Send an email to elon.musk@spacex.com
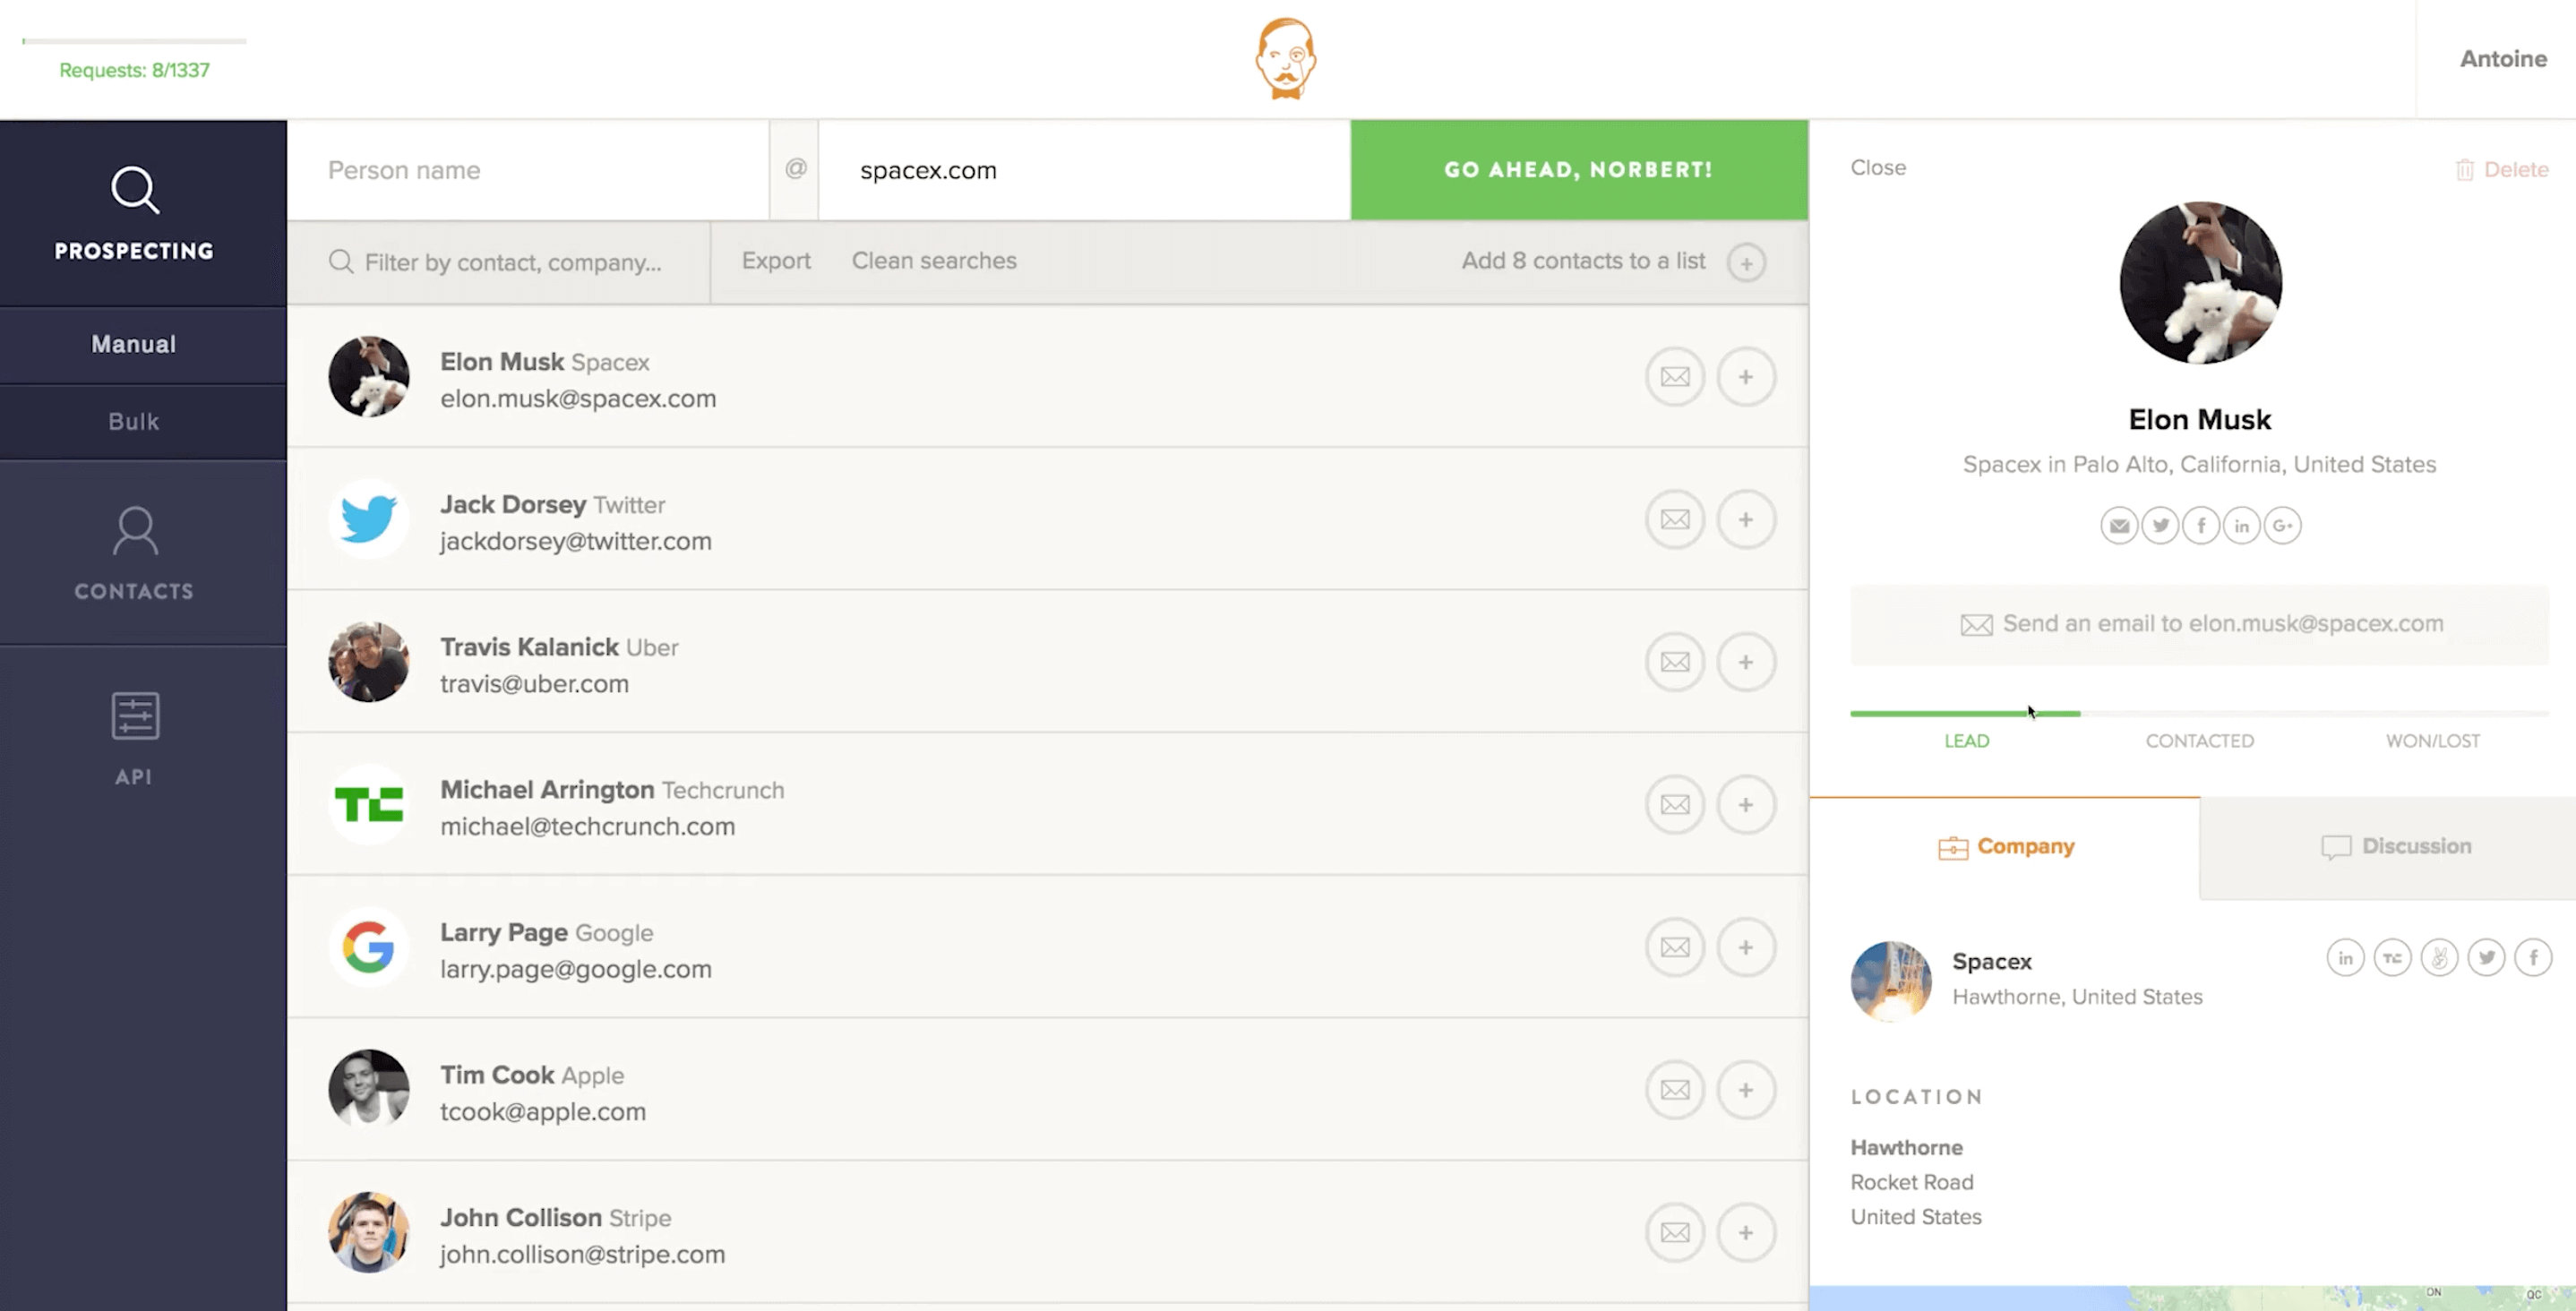Viewport: 2576px width, 1311px height. click(2199, 625)
